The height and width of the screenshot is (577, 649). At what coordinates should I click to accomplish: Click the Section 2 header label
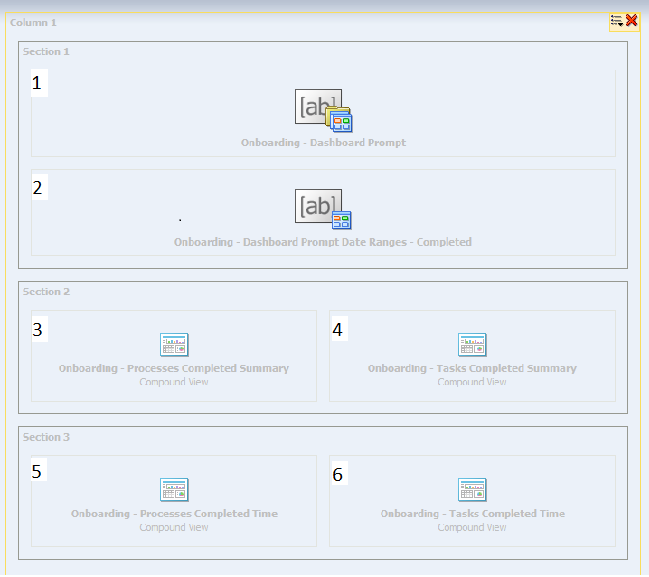click(x=46, y=292)
